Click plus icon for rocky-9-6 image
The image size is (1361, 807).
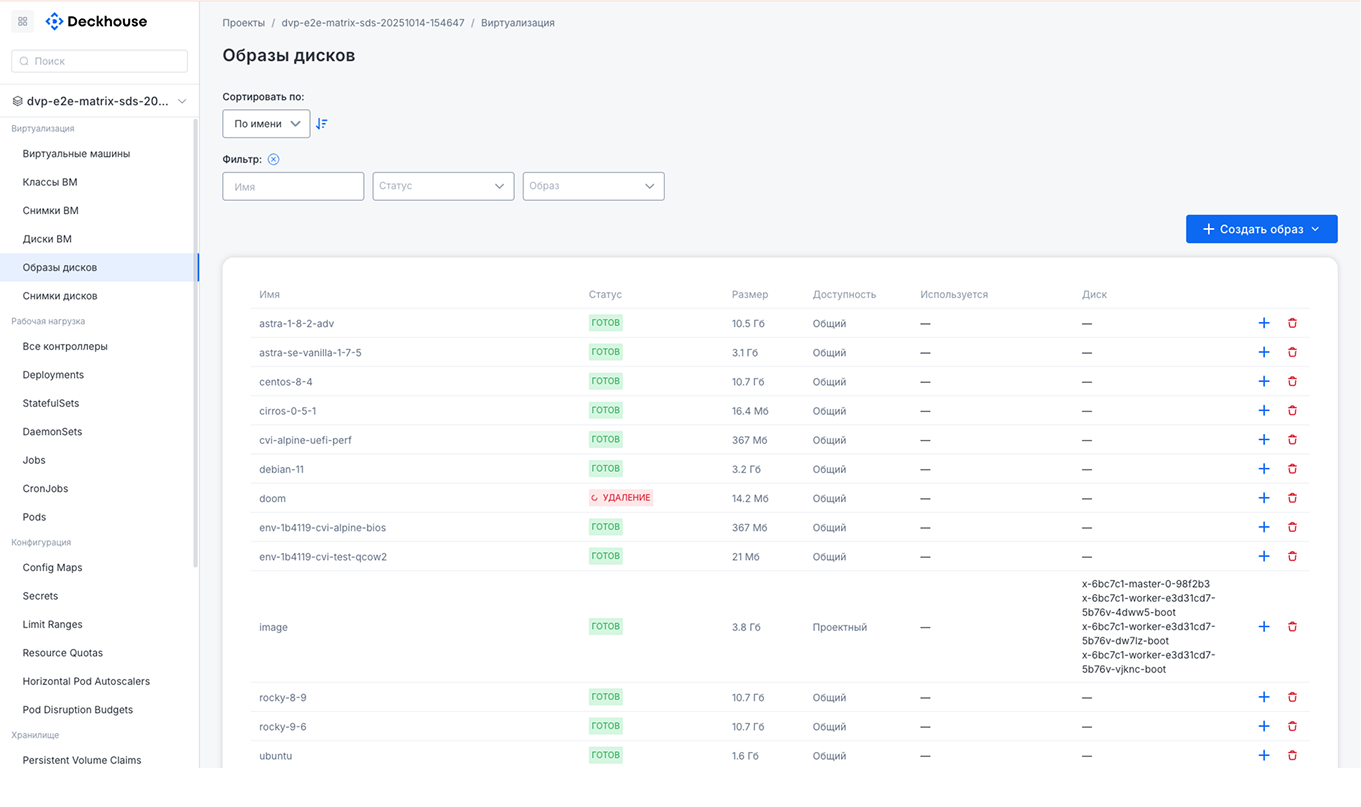[1263, 727]
